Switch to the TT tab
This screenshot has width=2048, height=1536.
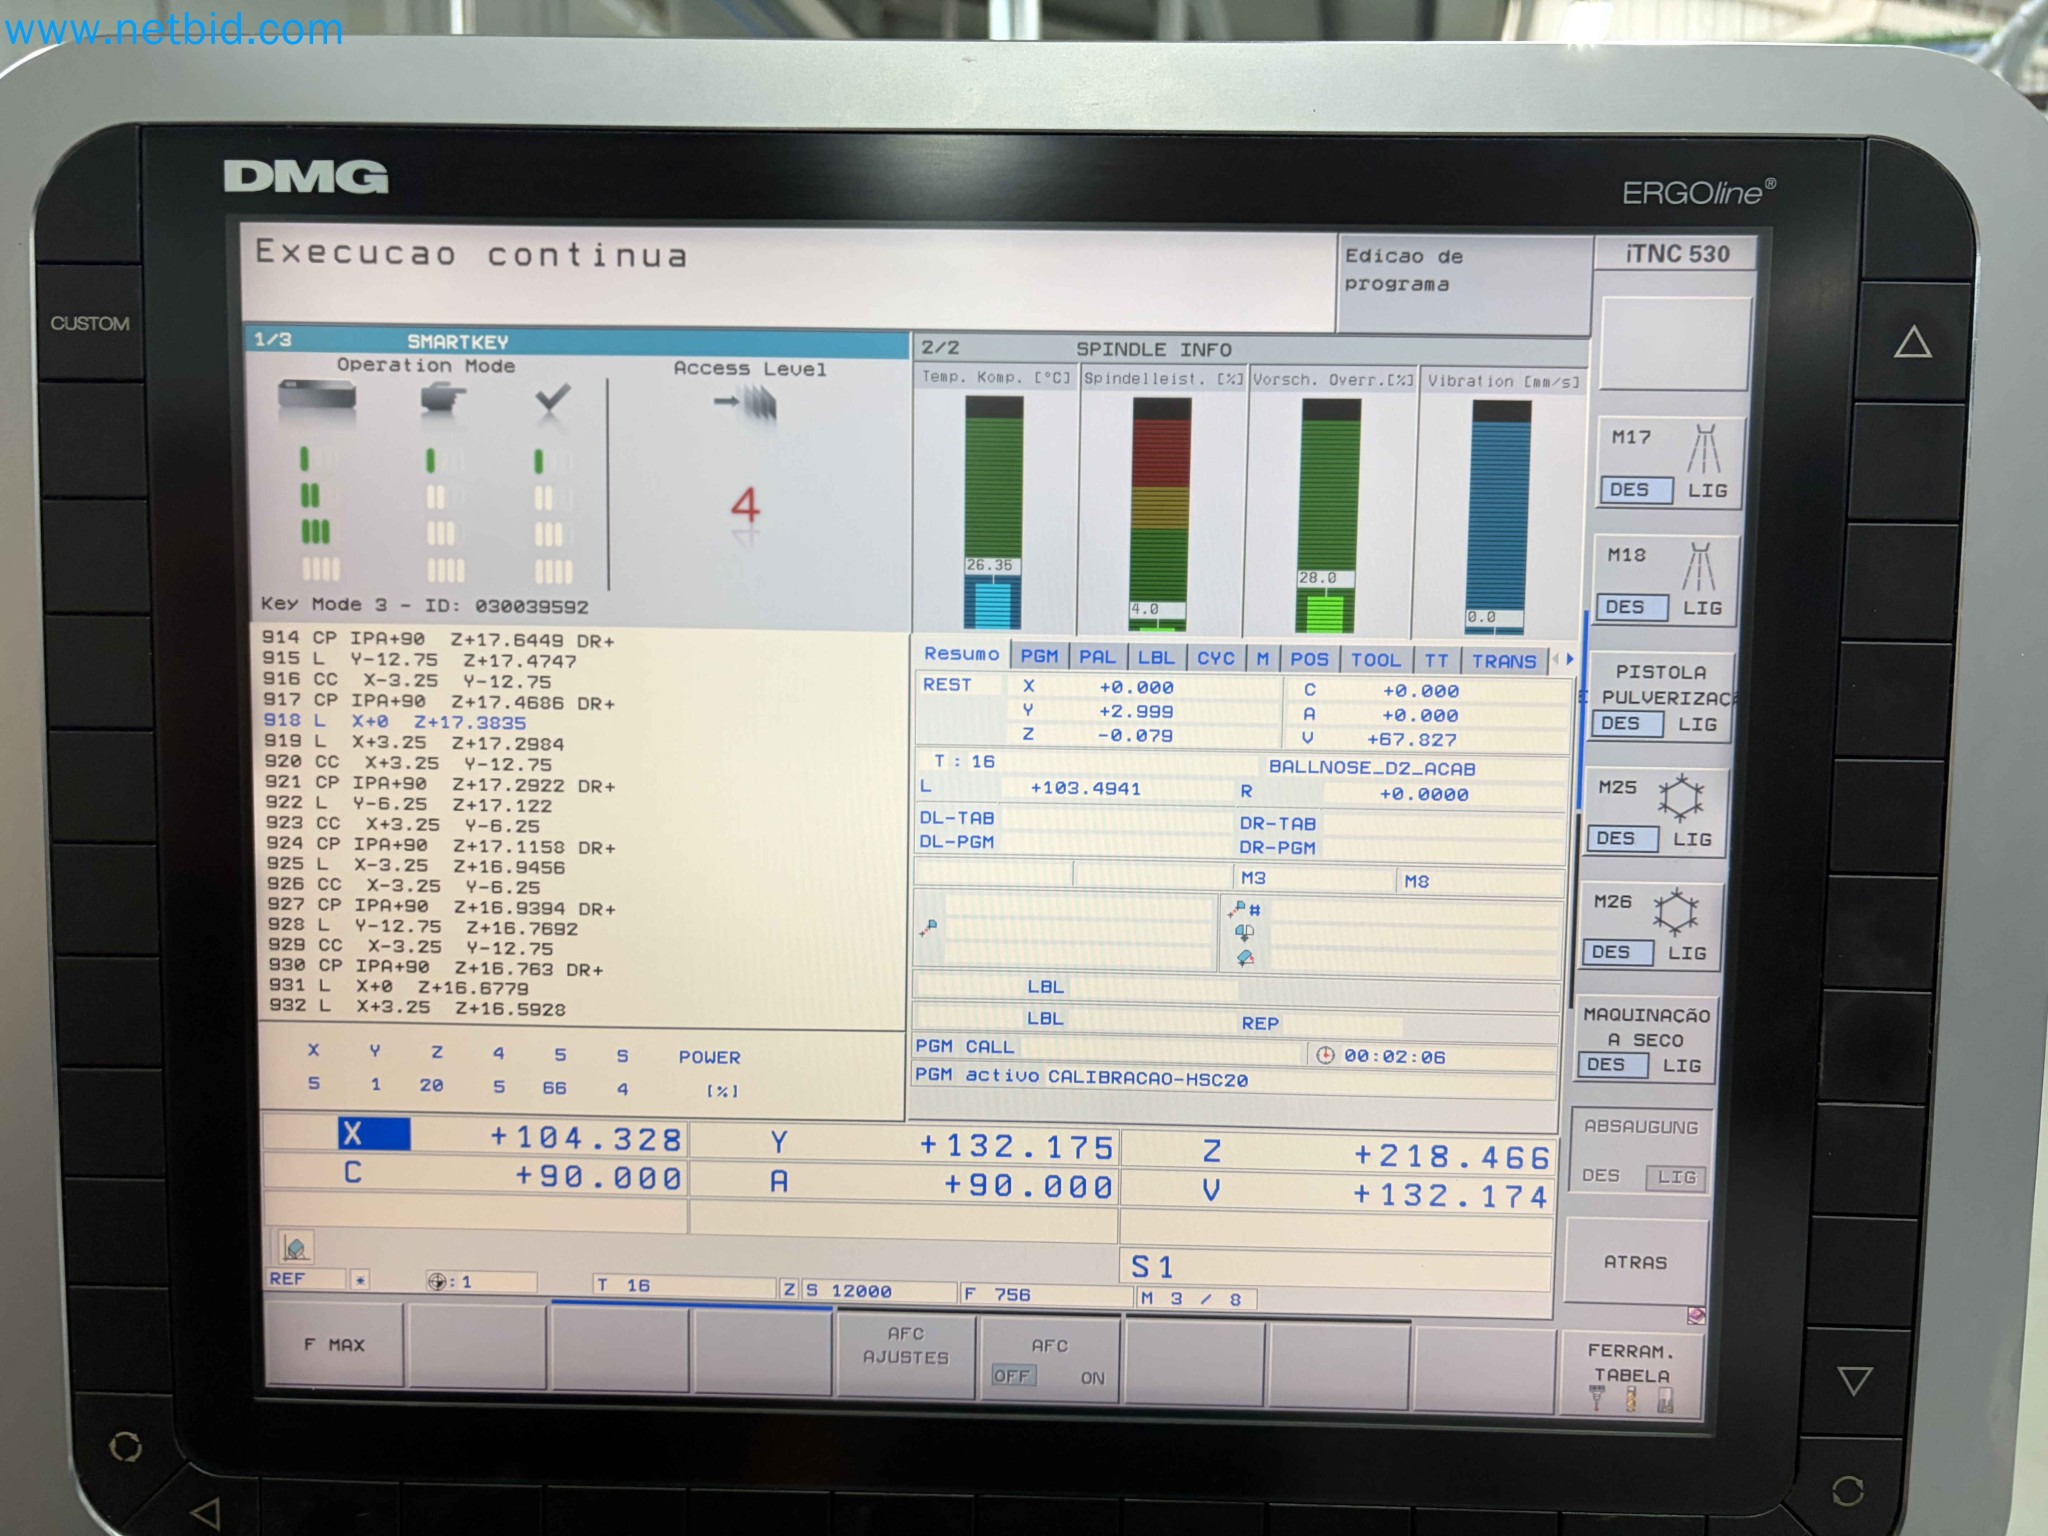pos(1436,660)
